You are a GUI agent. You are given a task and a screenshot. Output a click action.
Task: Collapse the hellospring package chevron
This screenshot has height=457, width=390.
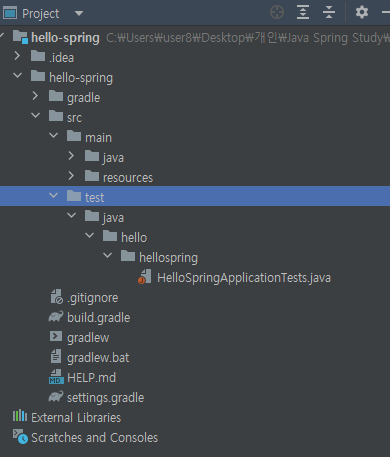(107, 256)
